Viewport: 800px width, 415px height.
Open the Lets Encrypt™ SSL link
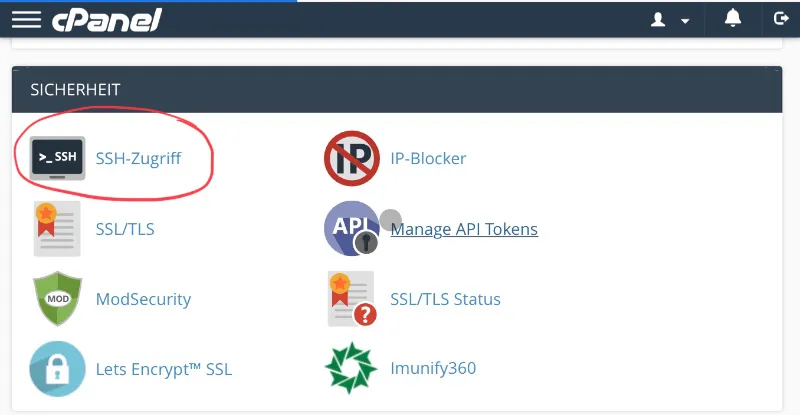(x=164, y=369)
